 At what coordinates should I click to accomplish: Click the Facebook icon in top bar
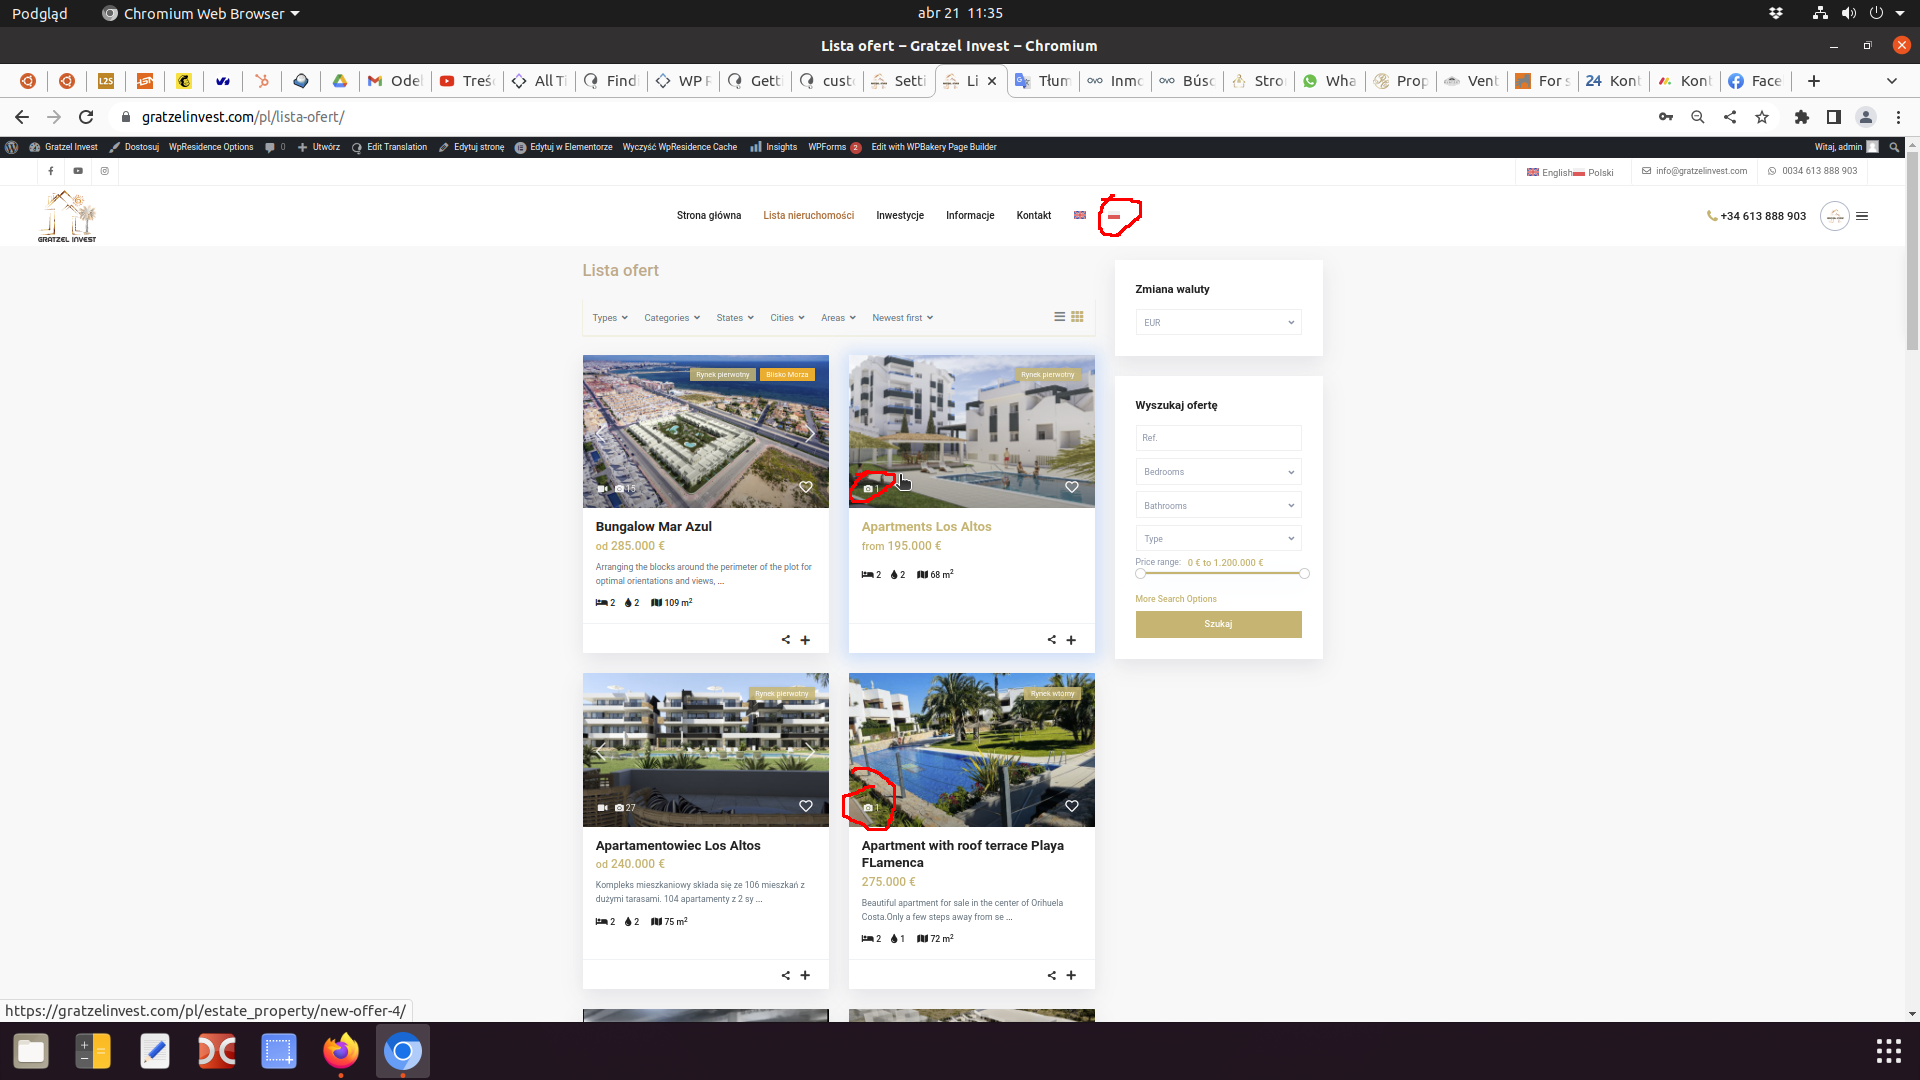click(51, 171)
